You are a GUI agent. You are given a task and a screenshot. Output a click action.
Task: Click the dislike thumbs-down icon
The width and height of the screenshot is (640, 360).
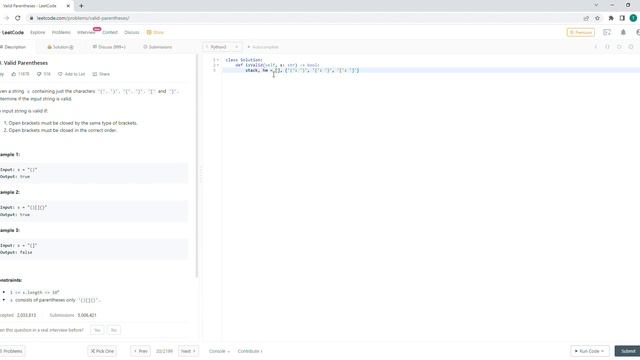point(39,74)
